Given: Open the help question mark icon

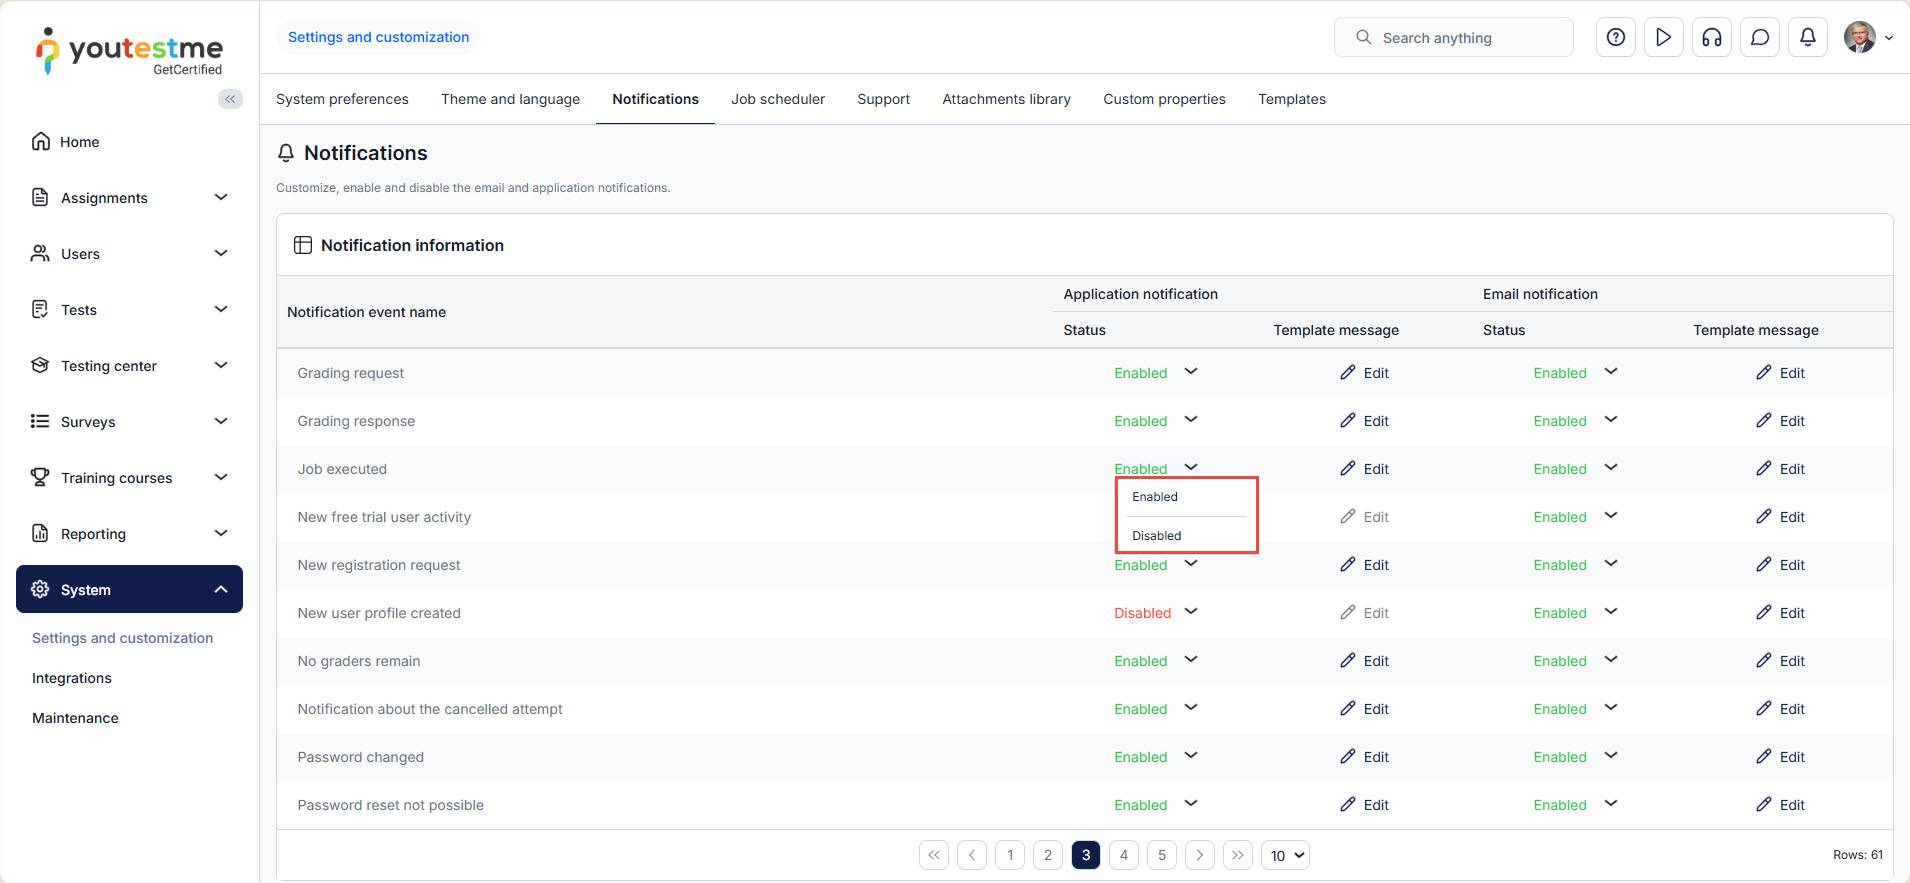Looking at the screenshot, I should click(1615, 38).
